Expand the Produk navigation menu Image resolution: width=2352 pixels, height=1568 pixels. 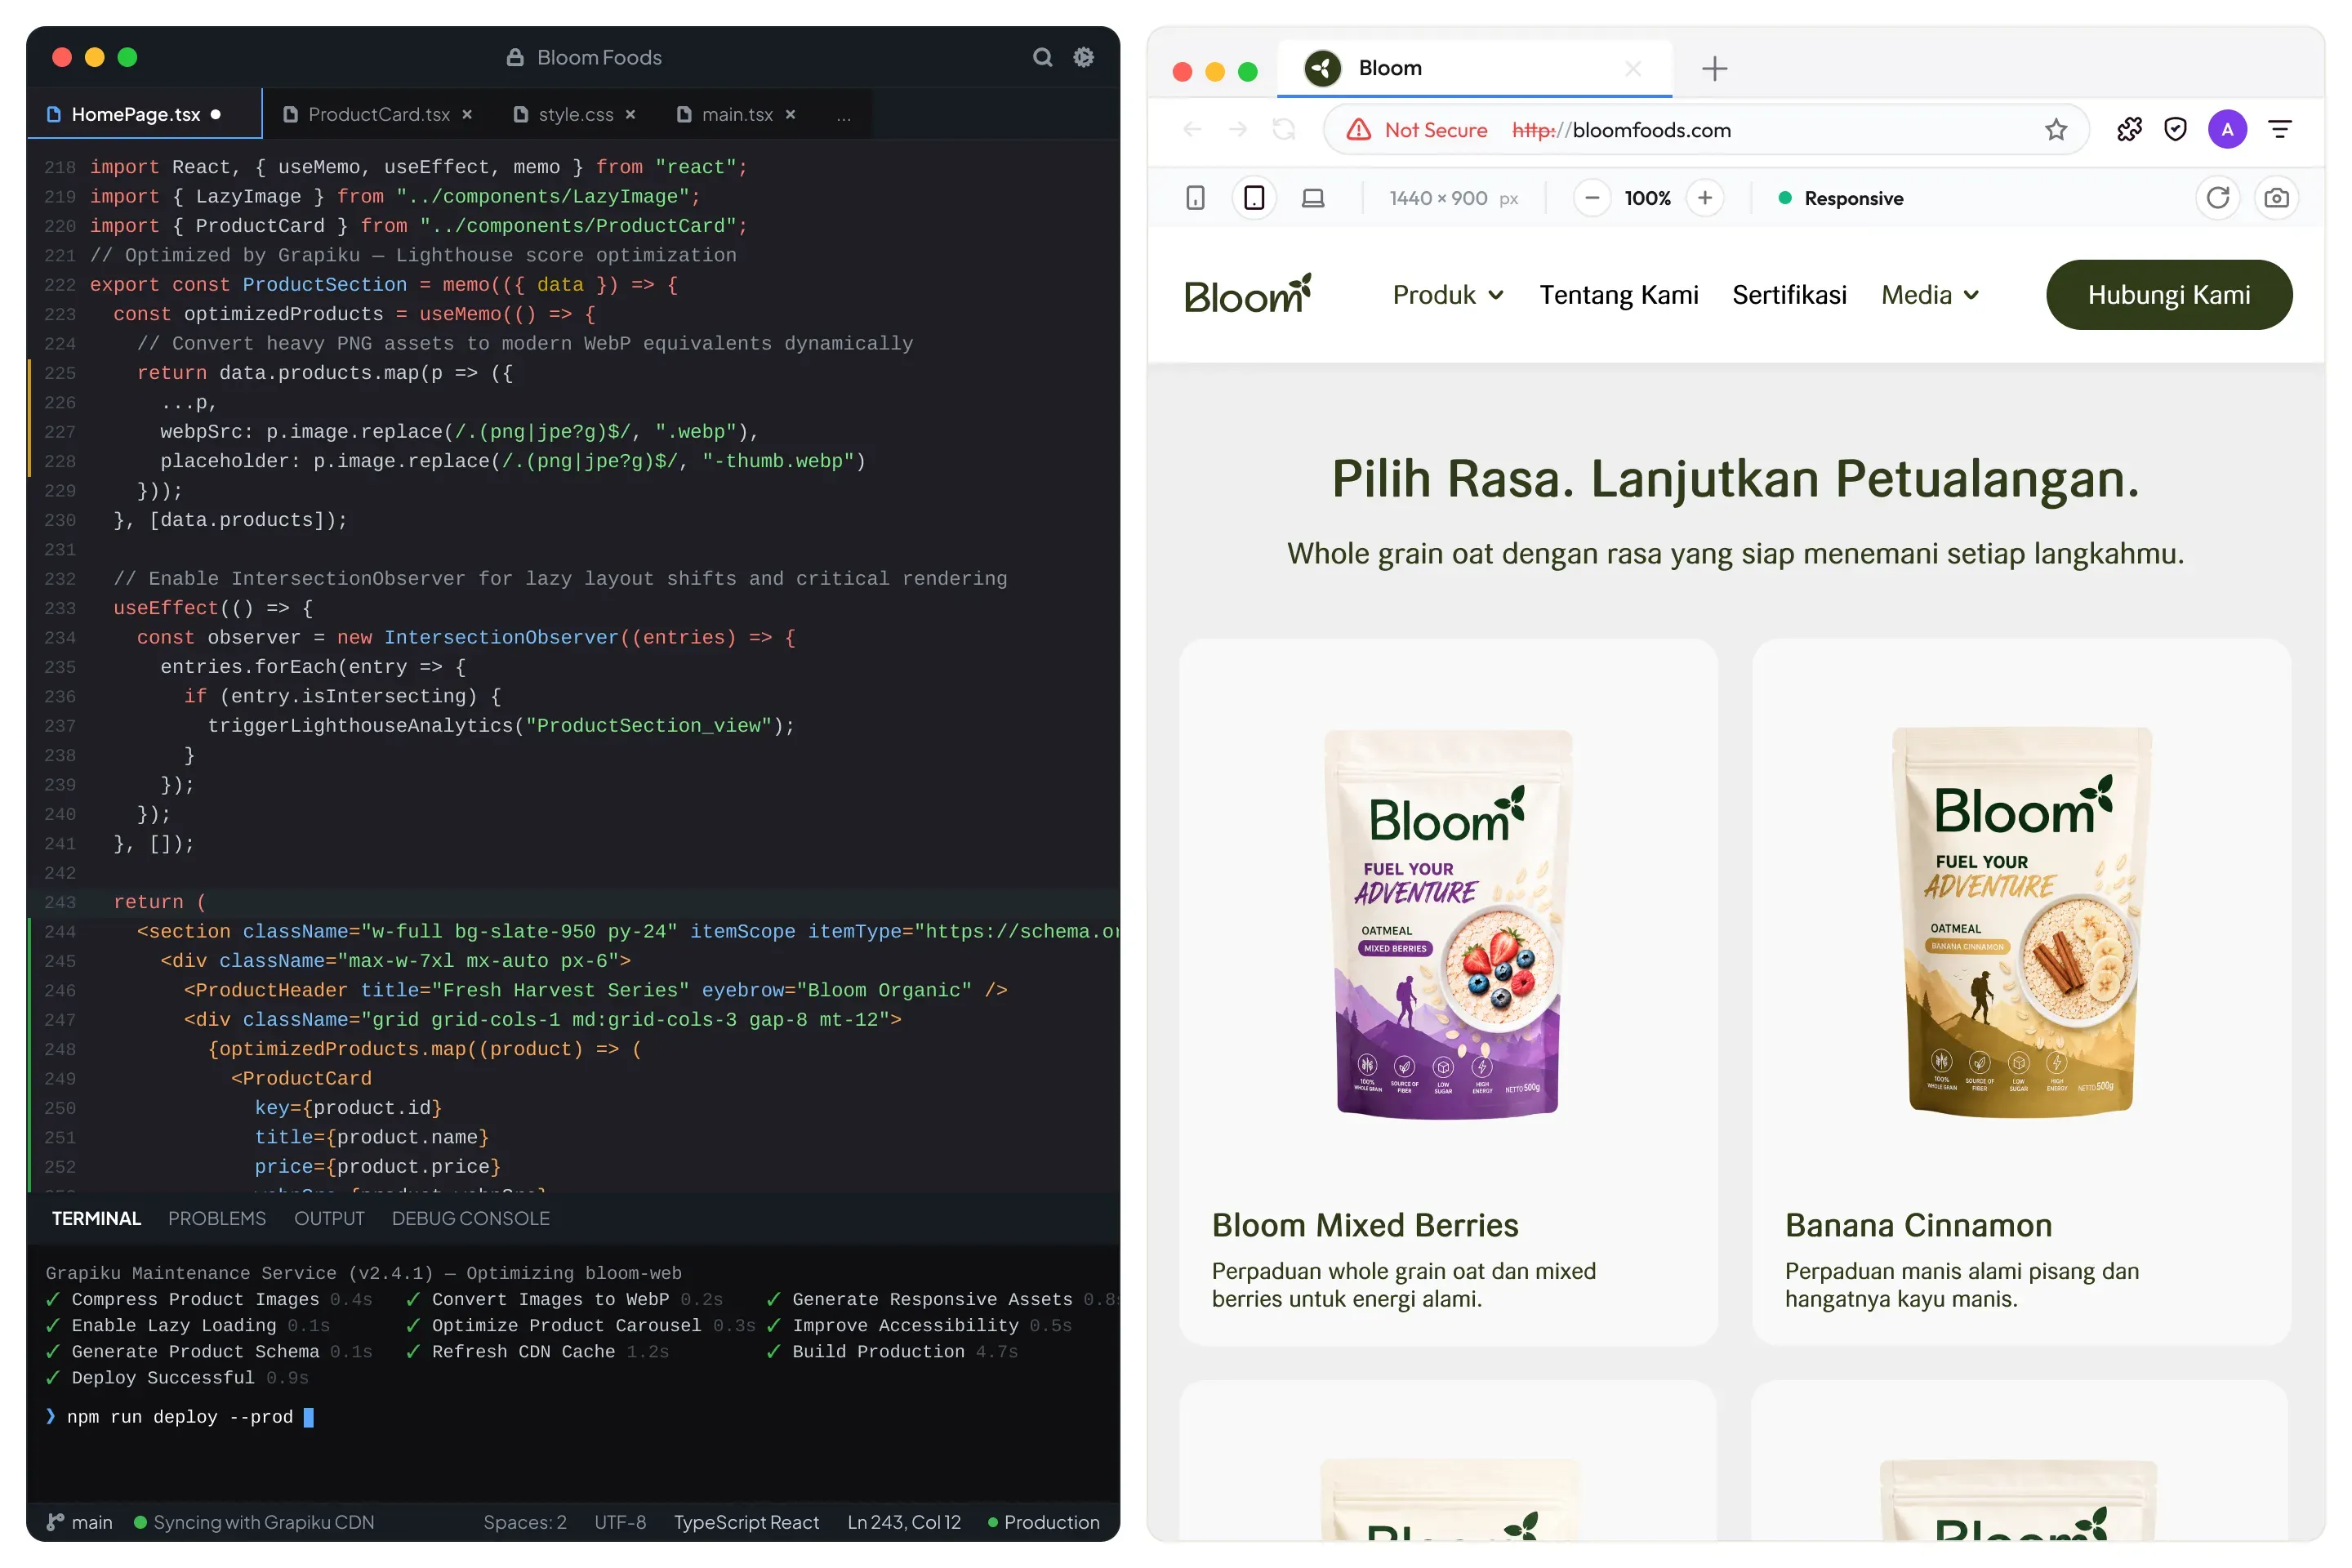[x=1448, y=295]
